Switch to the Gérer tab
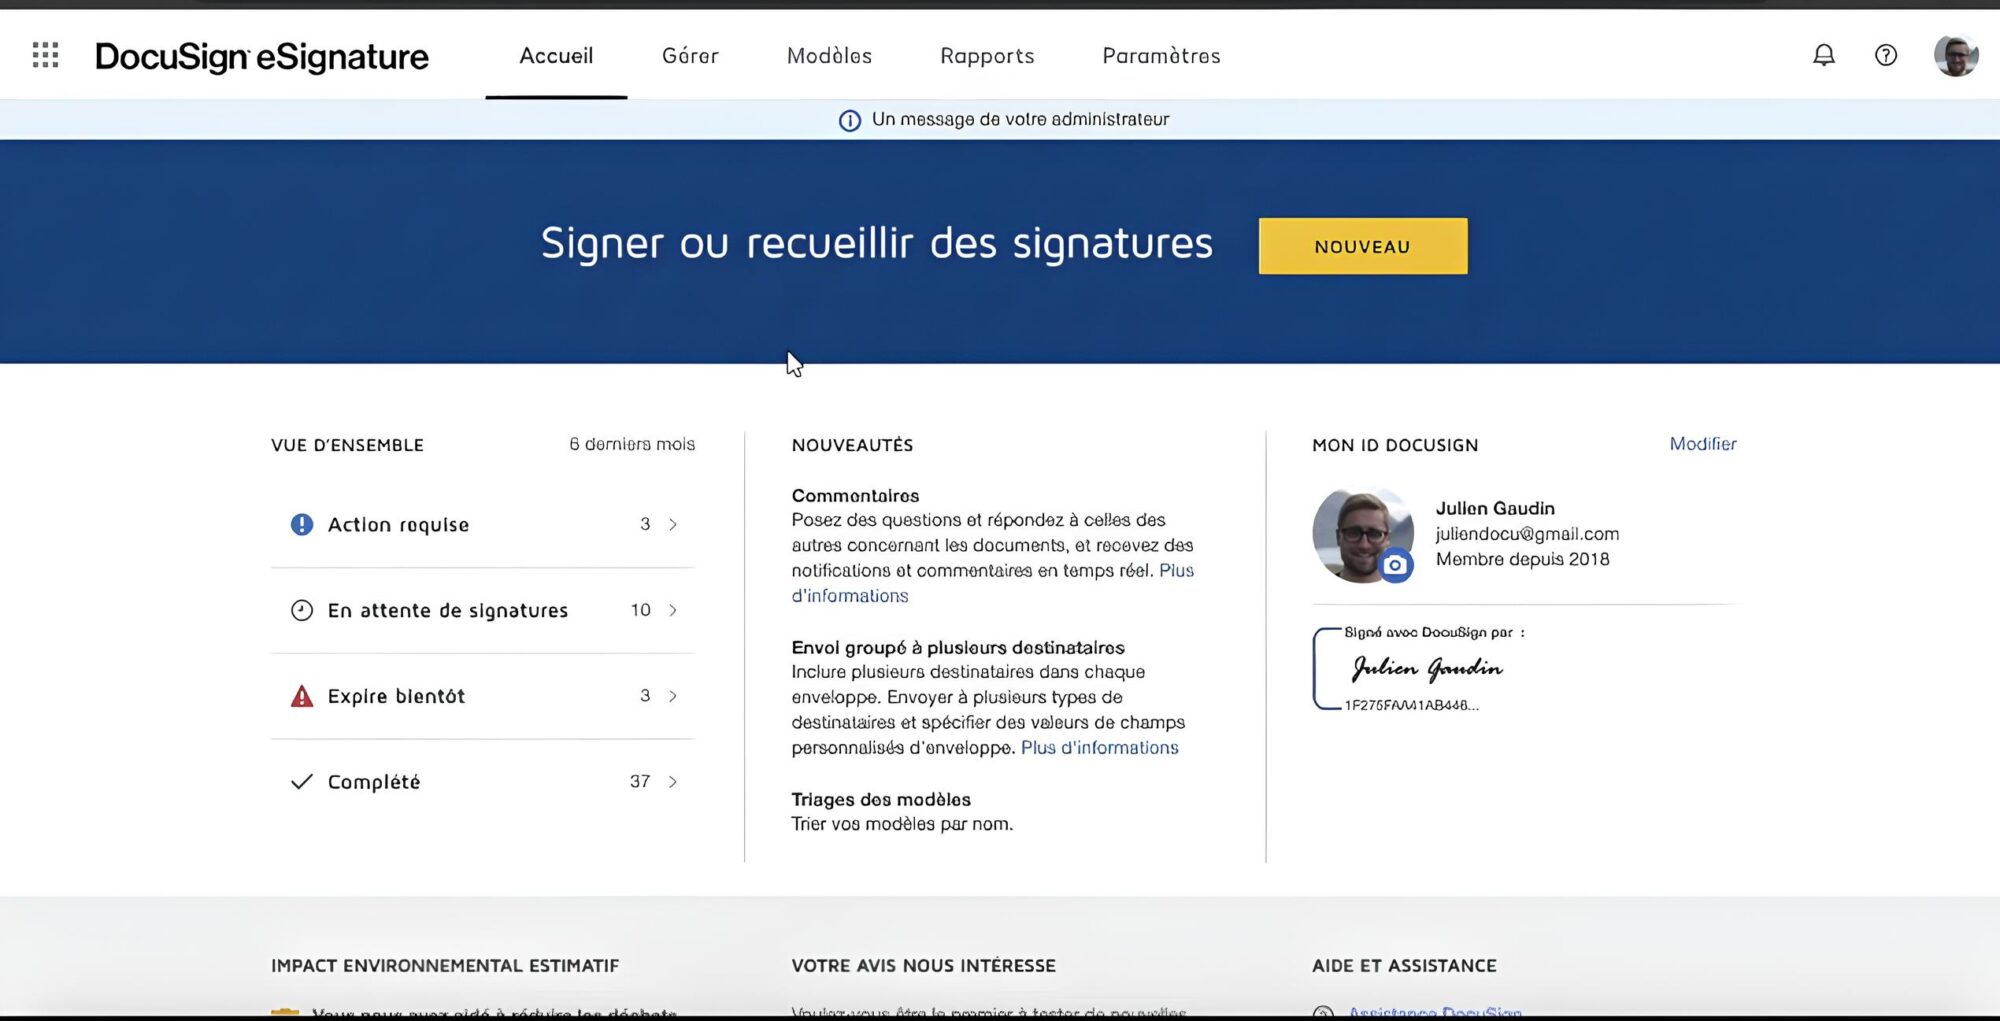This screenshot has height=1021, width=2000. [690, 56]
